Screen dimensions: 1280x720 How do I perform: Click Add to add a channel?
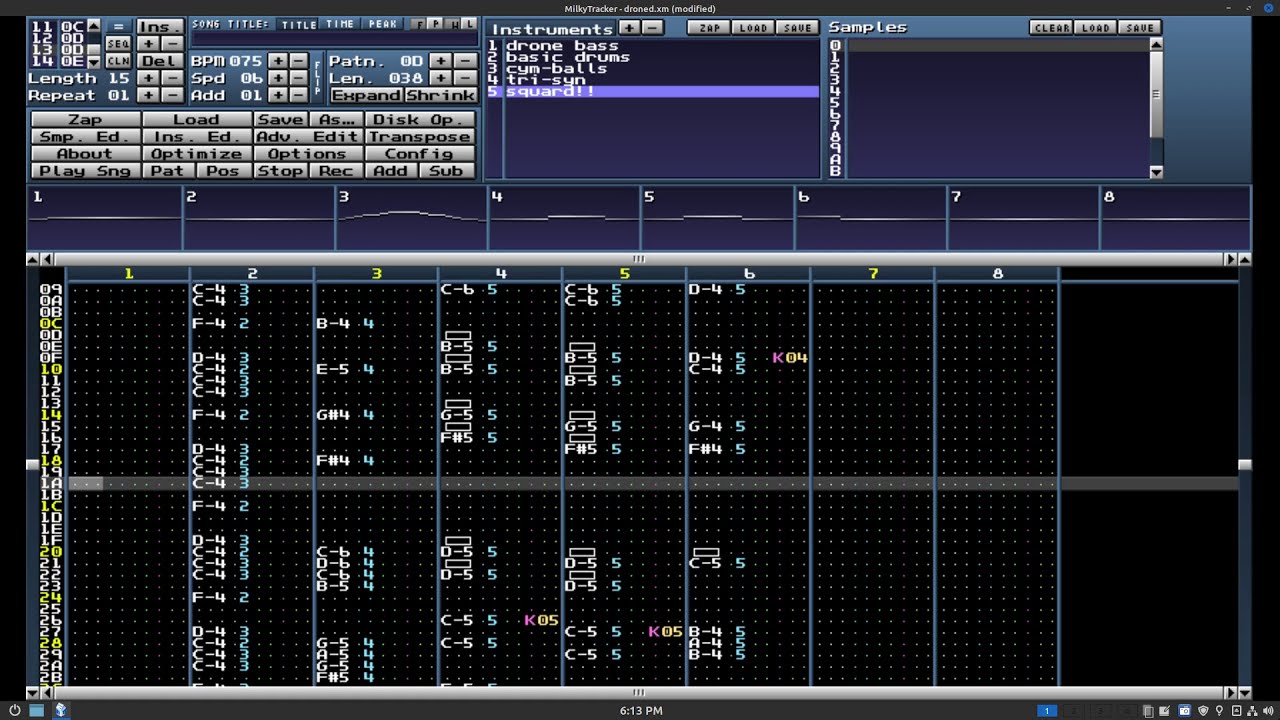point(391,171)
